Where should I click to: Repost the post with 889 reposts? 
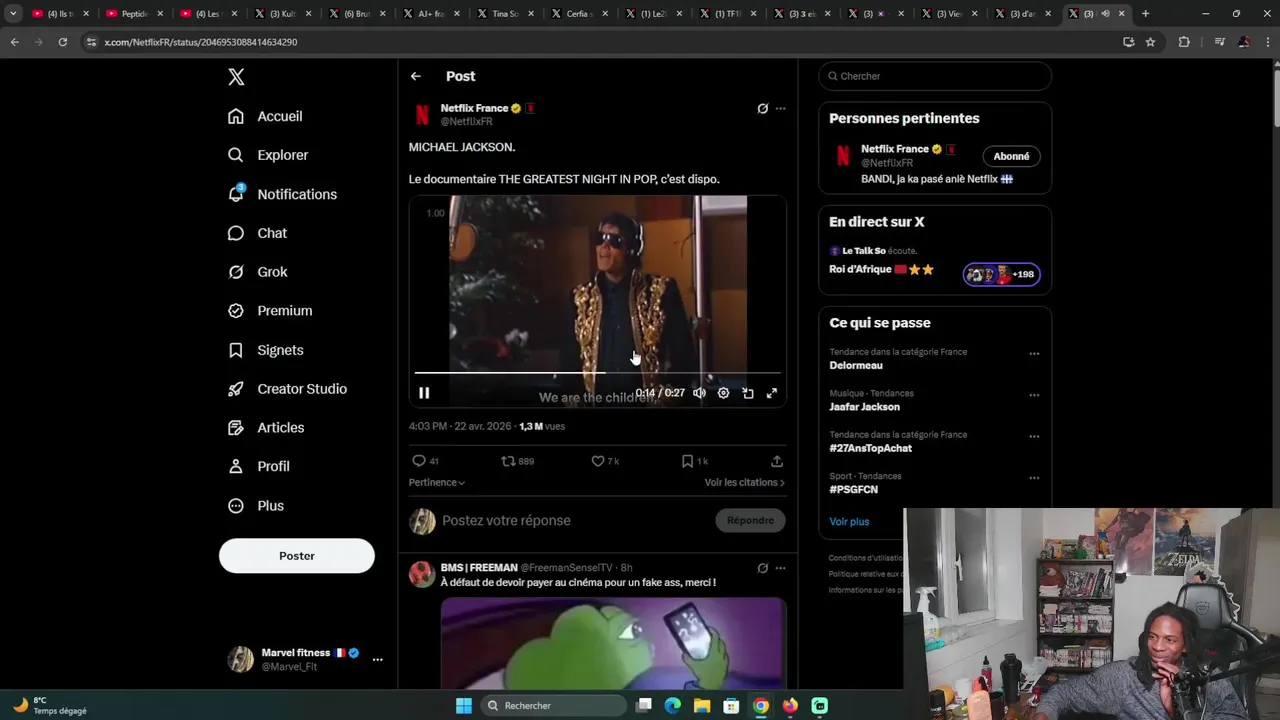click(x=509, y=461)
